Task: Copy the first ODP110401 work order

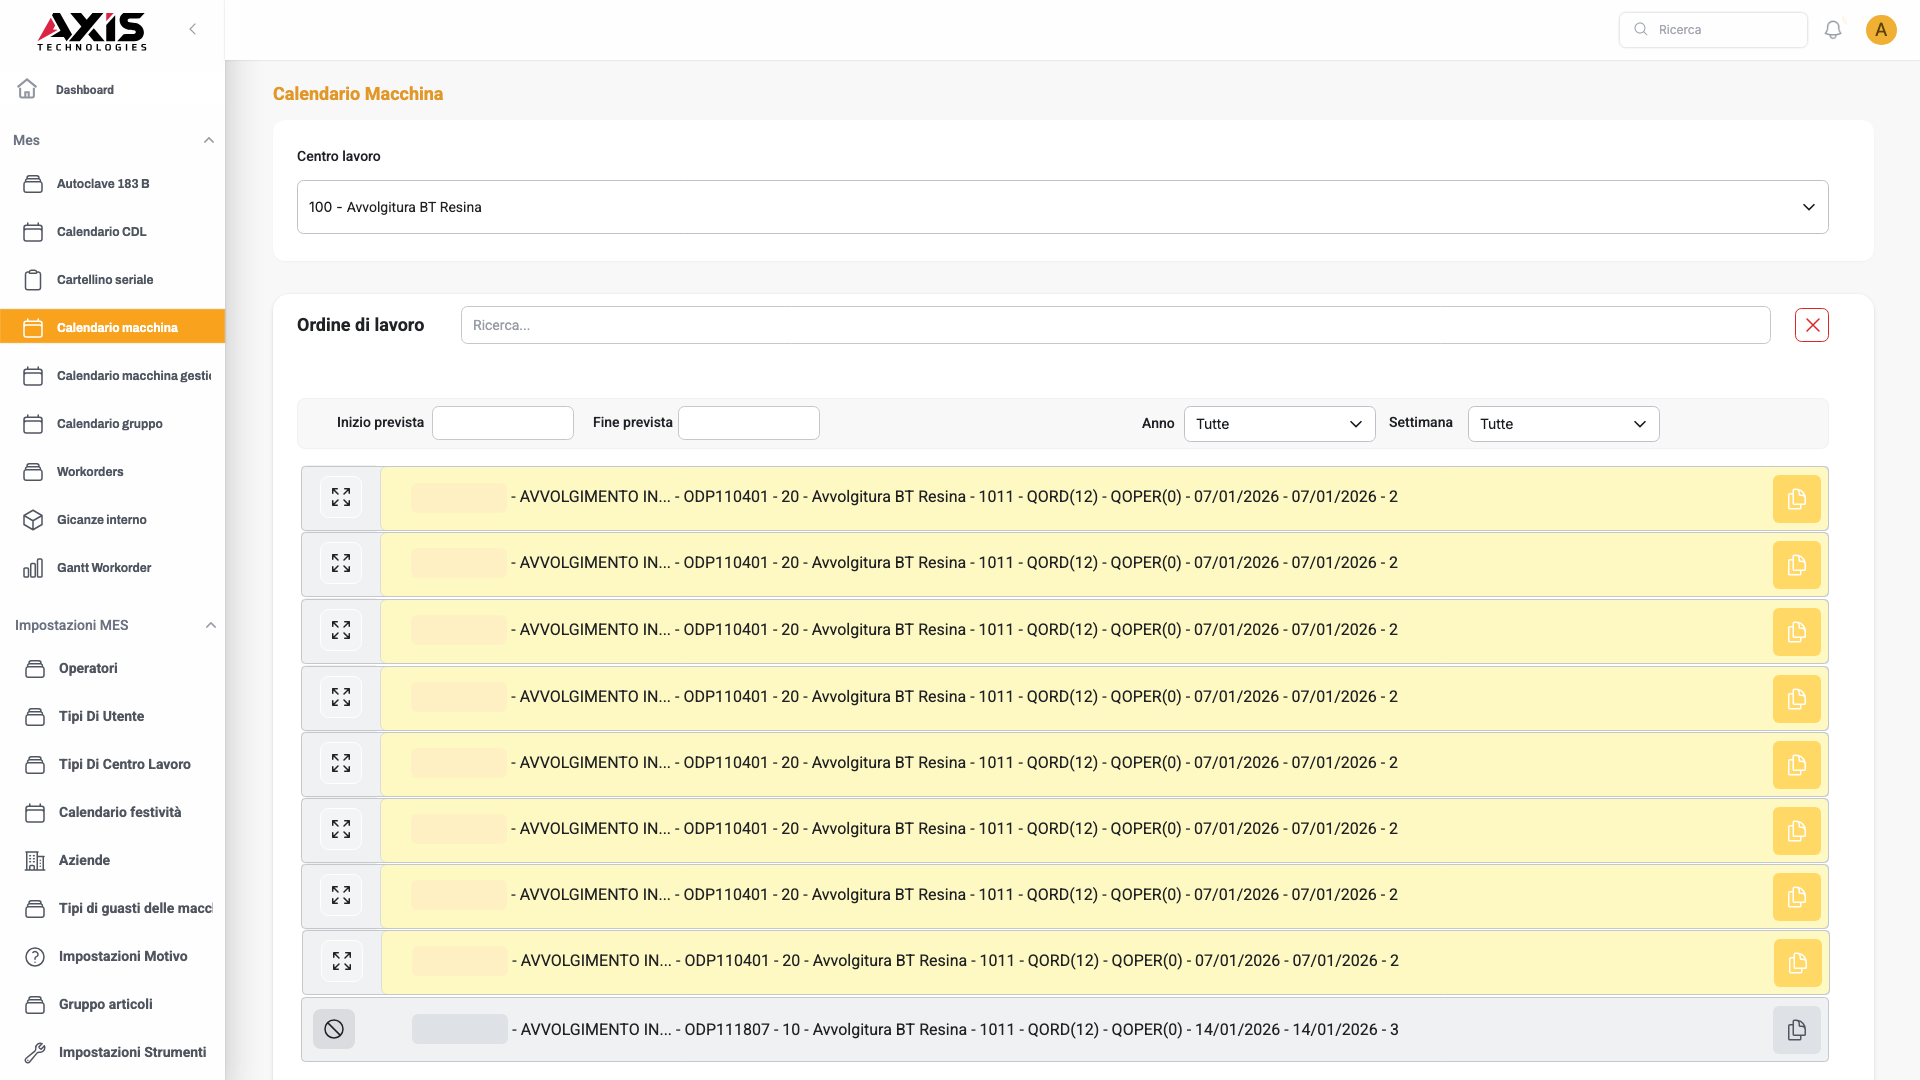Action: click(x=1796, y=499)
